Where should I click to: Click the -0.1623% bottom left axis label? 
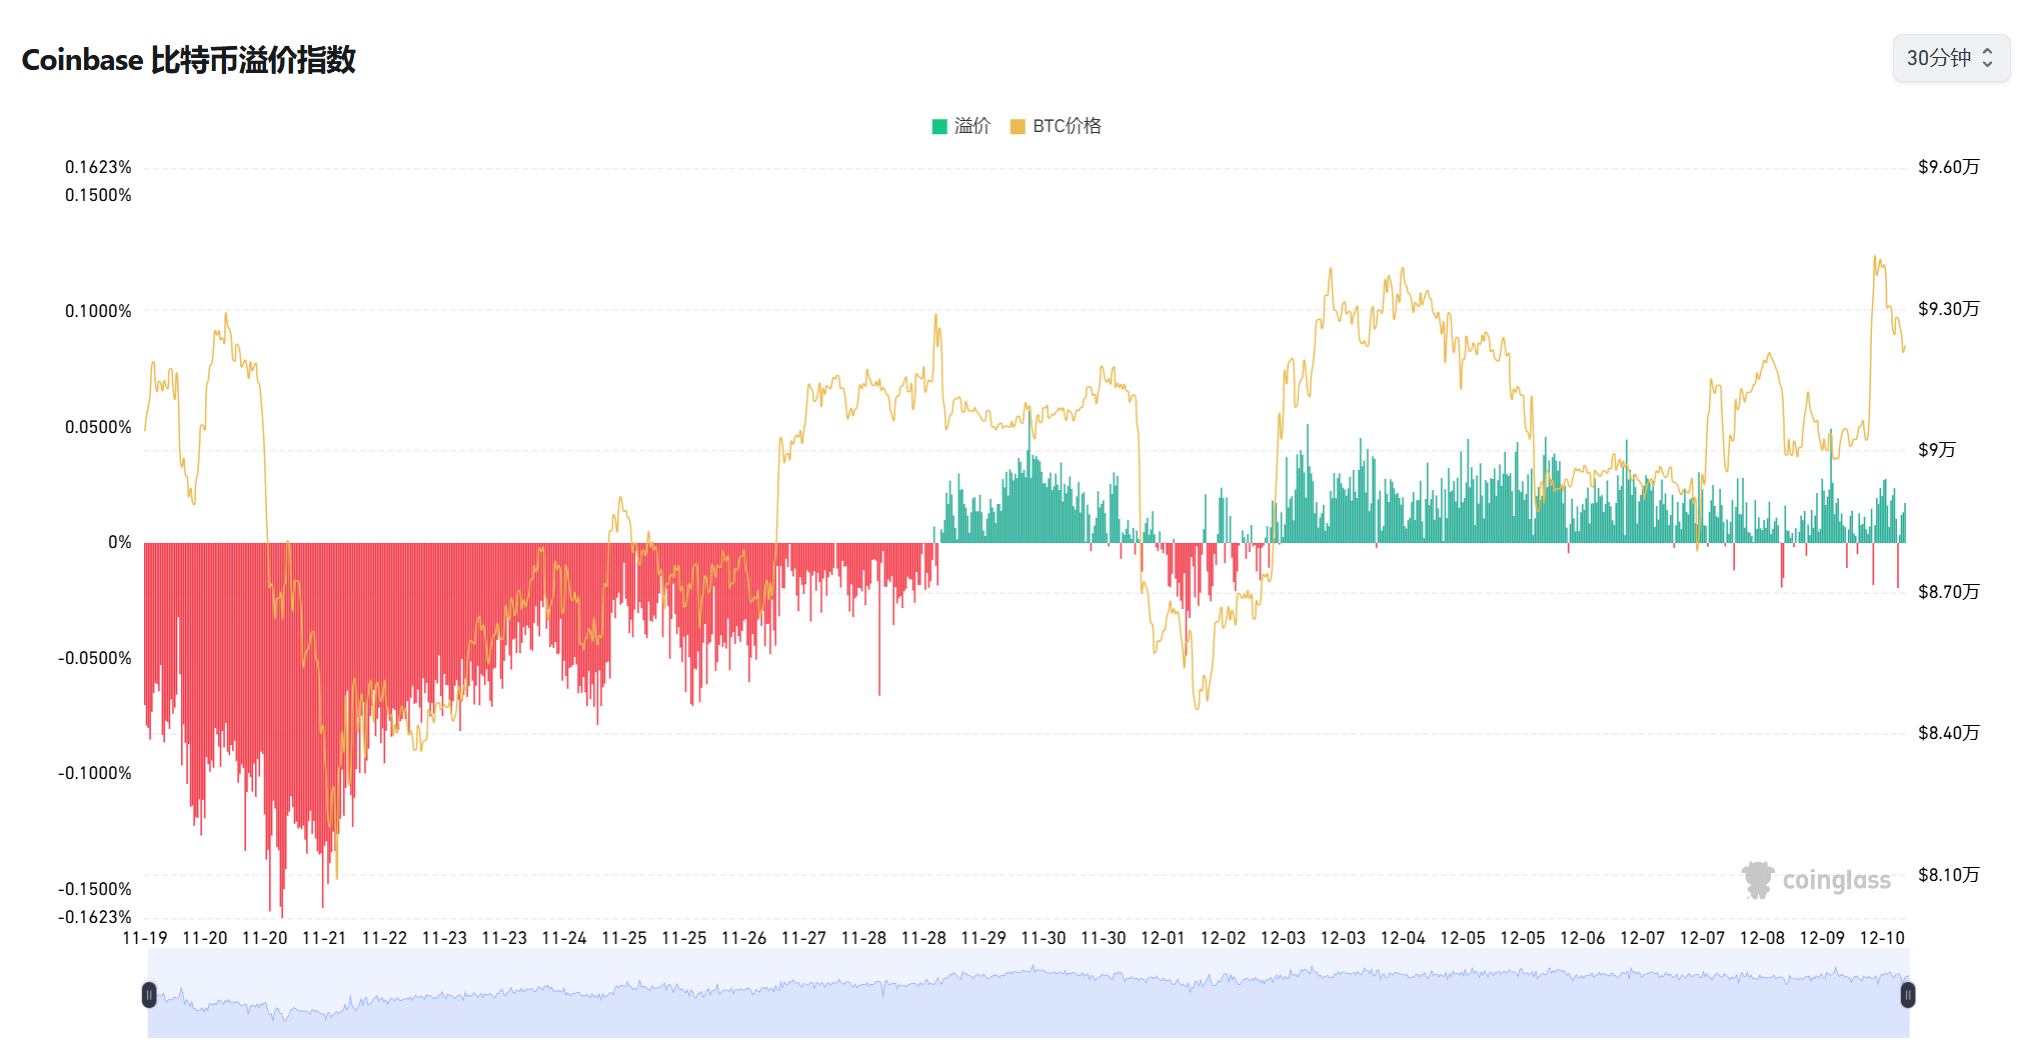pos(95,917)
